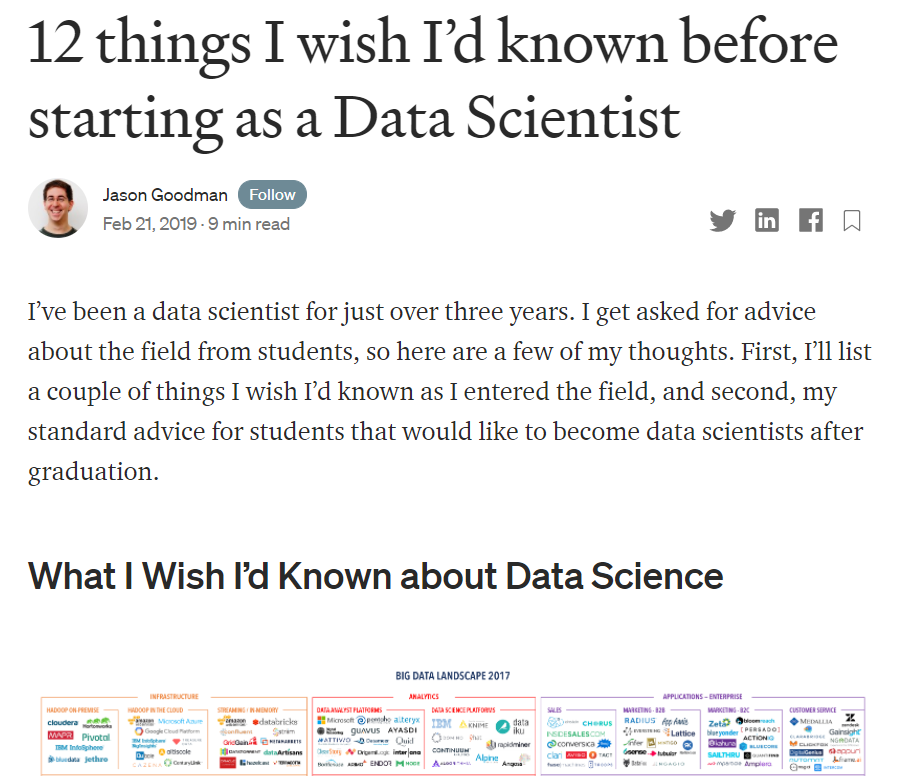Click the Cloudera logo in the landscape image
Screen dimensions: 921x776
click(62, 721)
